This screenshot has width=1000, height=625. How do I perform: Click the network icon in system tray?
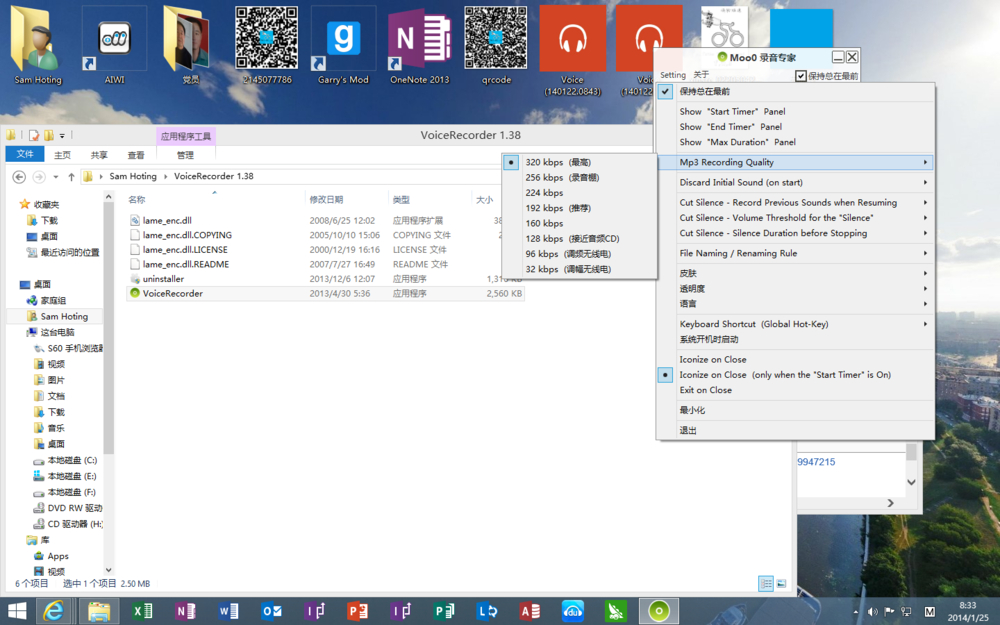coord(905,612)
